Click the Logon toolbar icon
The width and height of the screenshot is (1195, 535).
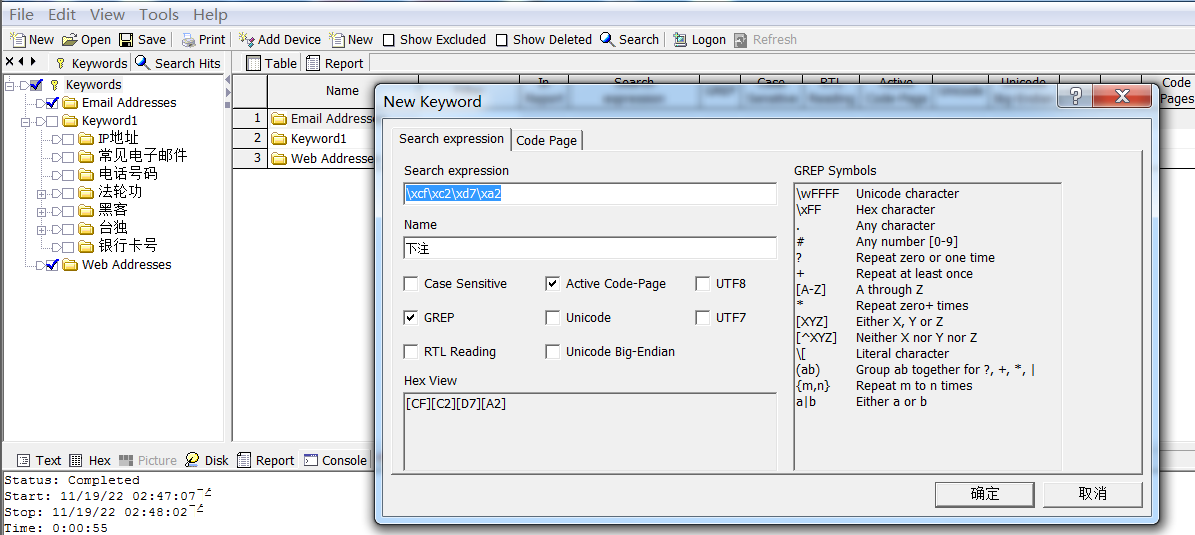pos(681,40)
